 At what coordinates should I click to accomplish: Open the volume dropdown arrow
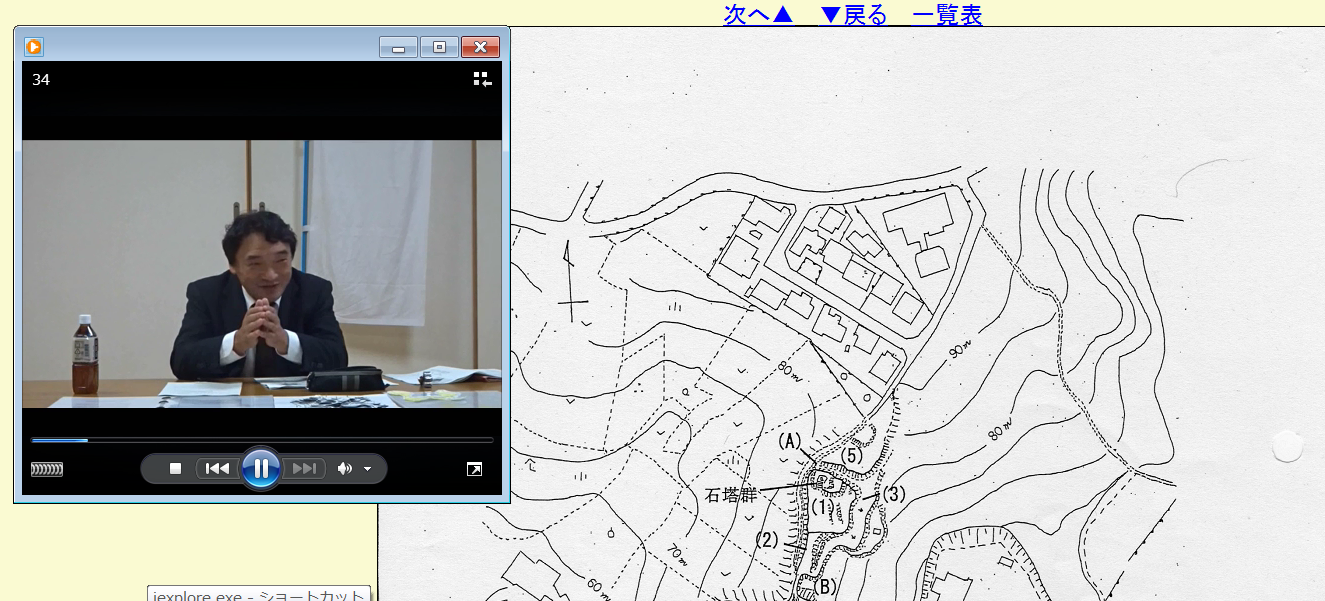(x=368, y=469)
